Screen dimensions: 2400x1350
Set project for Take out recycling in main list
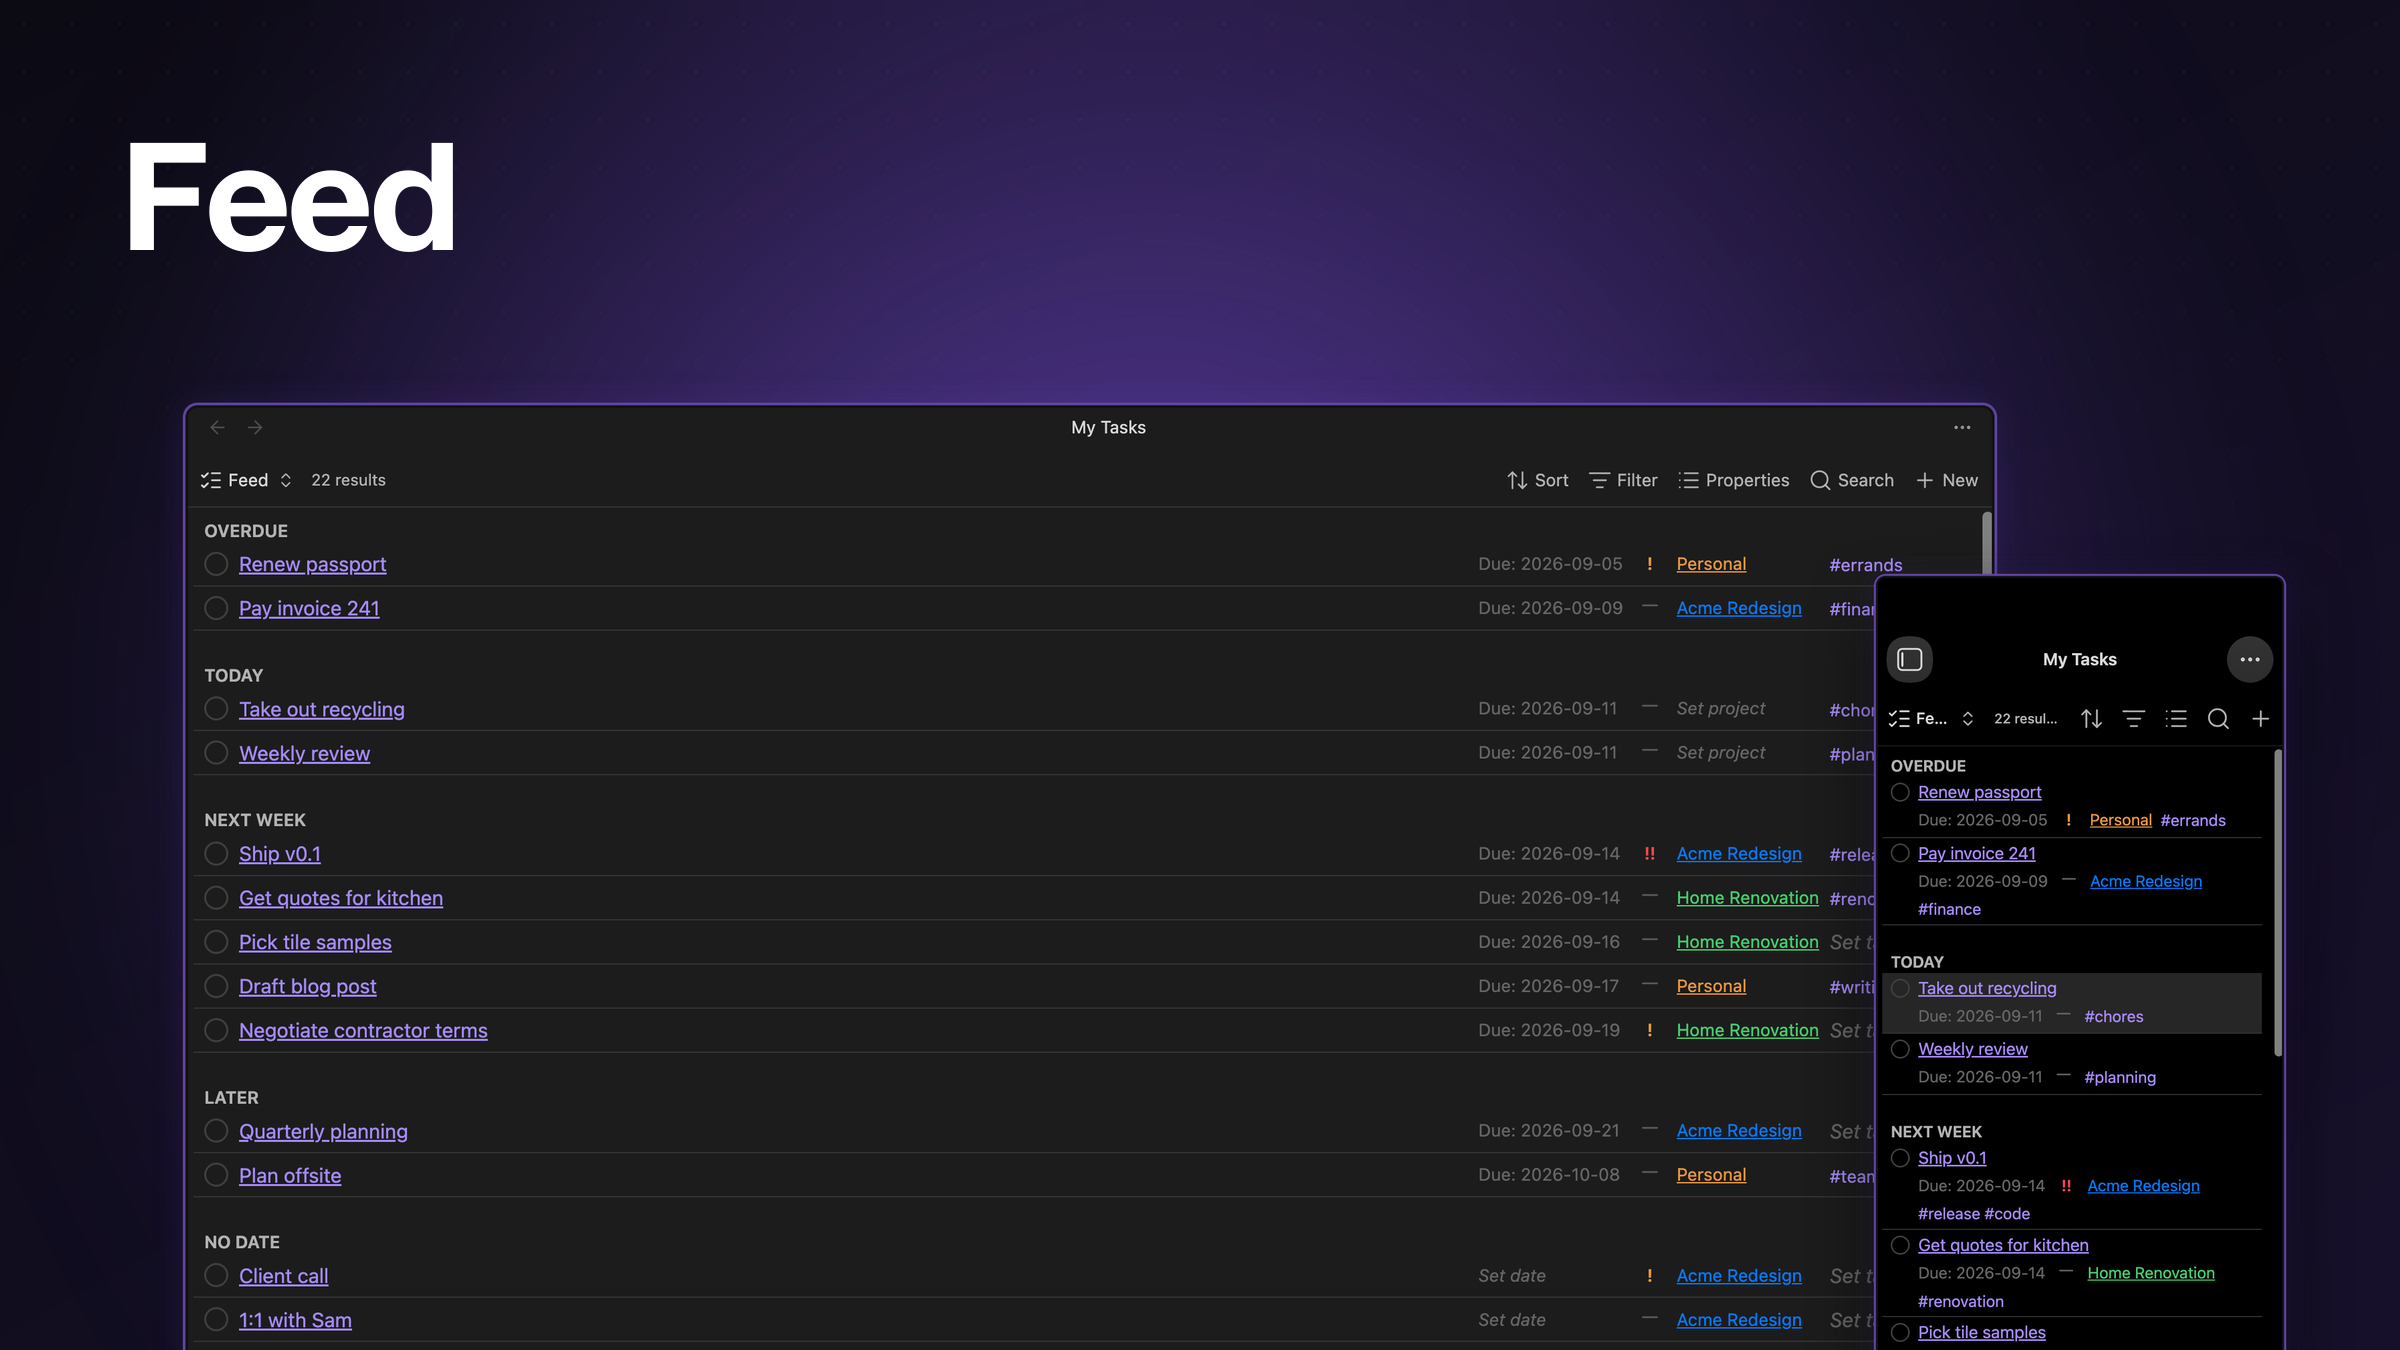tap(1720, 708)
